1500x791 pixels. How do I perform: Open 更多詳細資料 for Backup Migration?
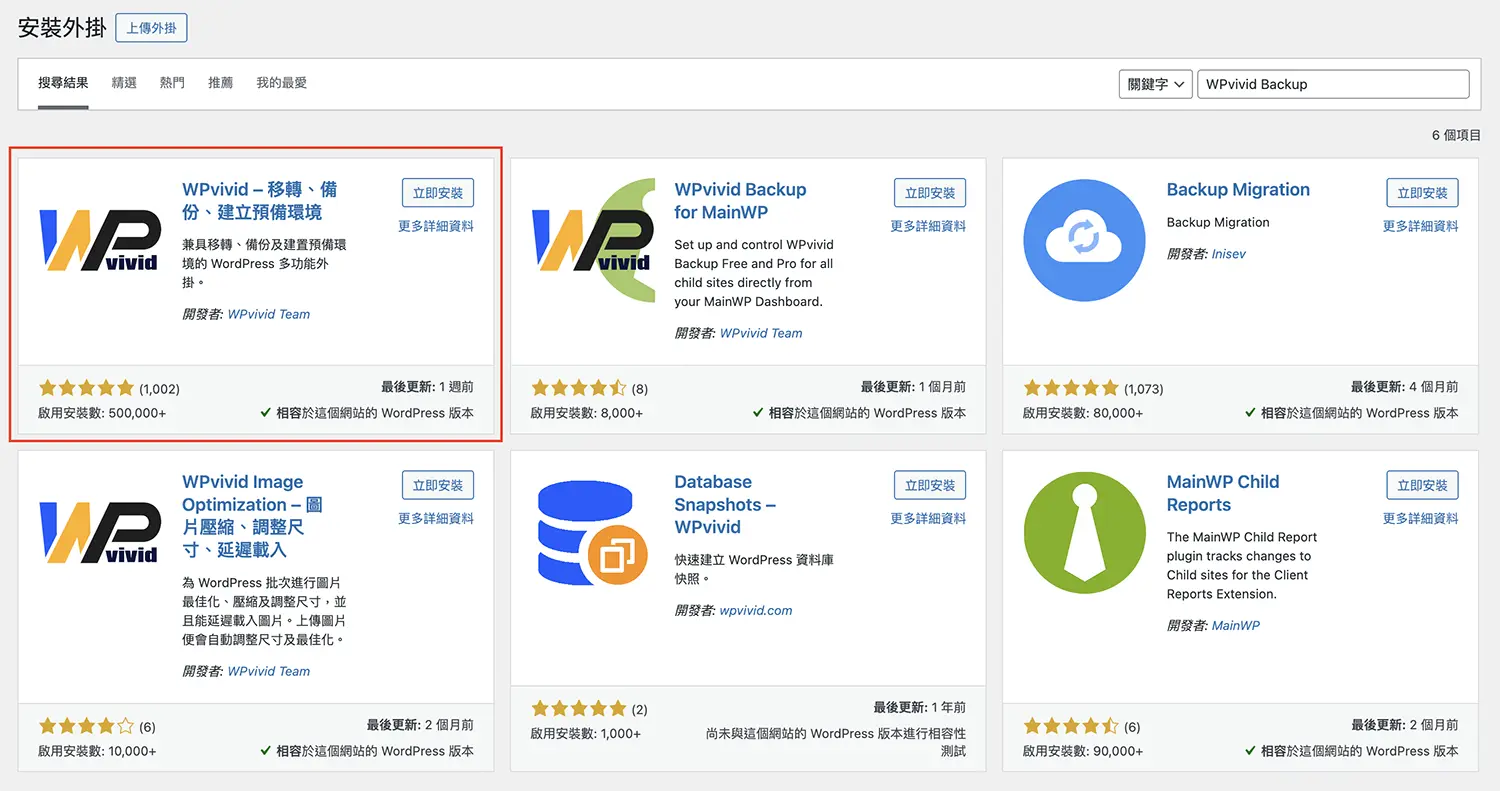point(1420,226)
